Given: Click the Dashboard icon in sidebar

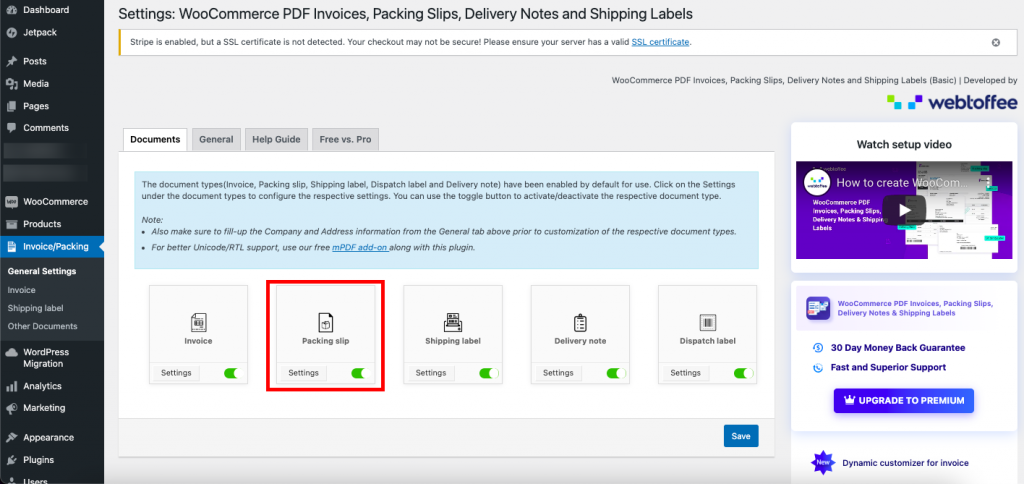Looking at the screenshot, I should coord(11,10).
